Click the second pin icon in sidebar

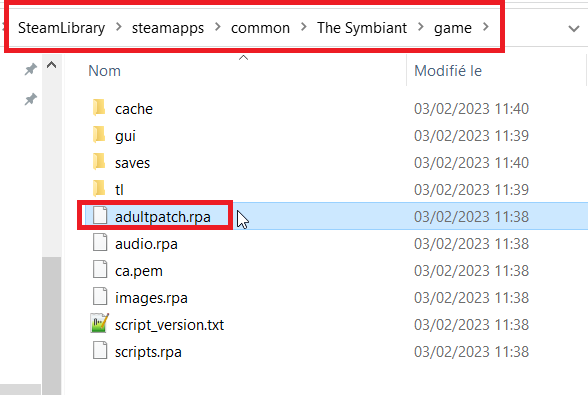point(31,99)
